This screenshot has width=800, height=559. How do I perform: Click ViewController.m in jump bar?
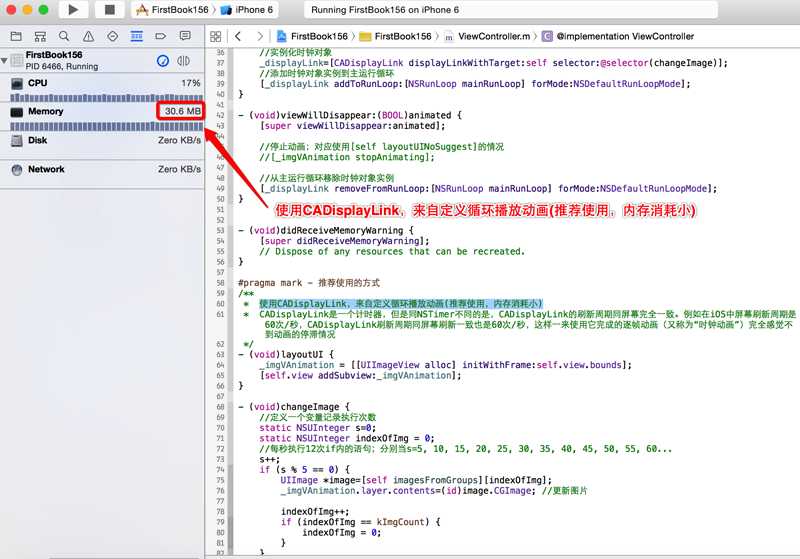(488, 36)
